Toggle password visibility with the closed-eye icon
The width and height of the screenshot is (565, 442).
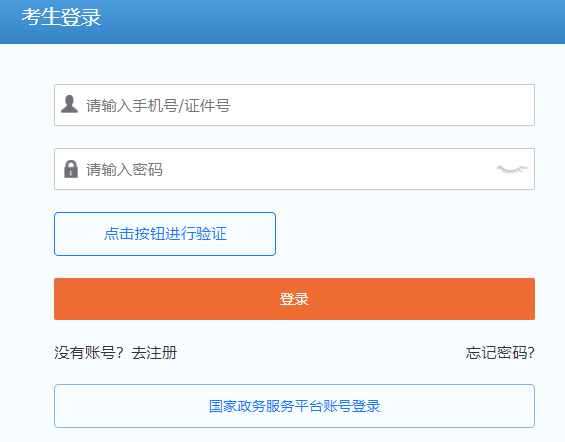[x=512, y=169]
